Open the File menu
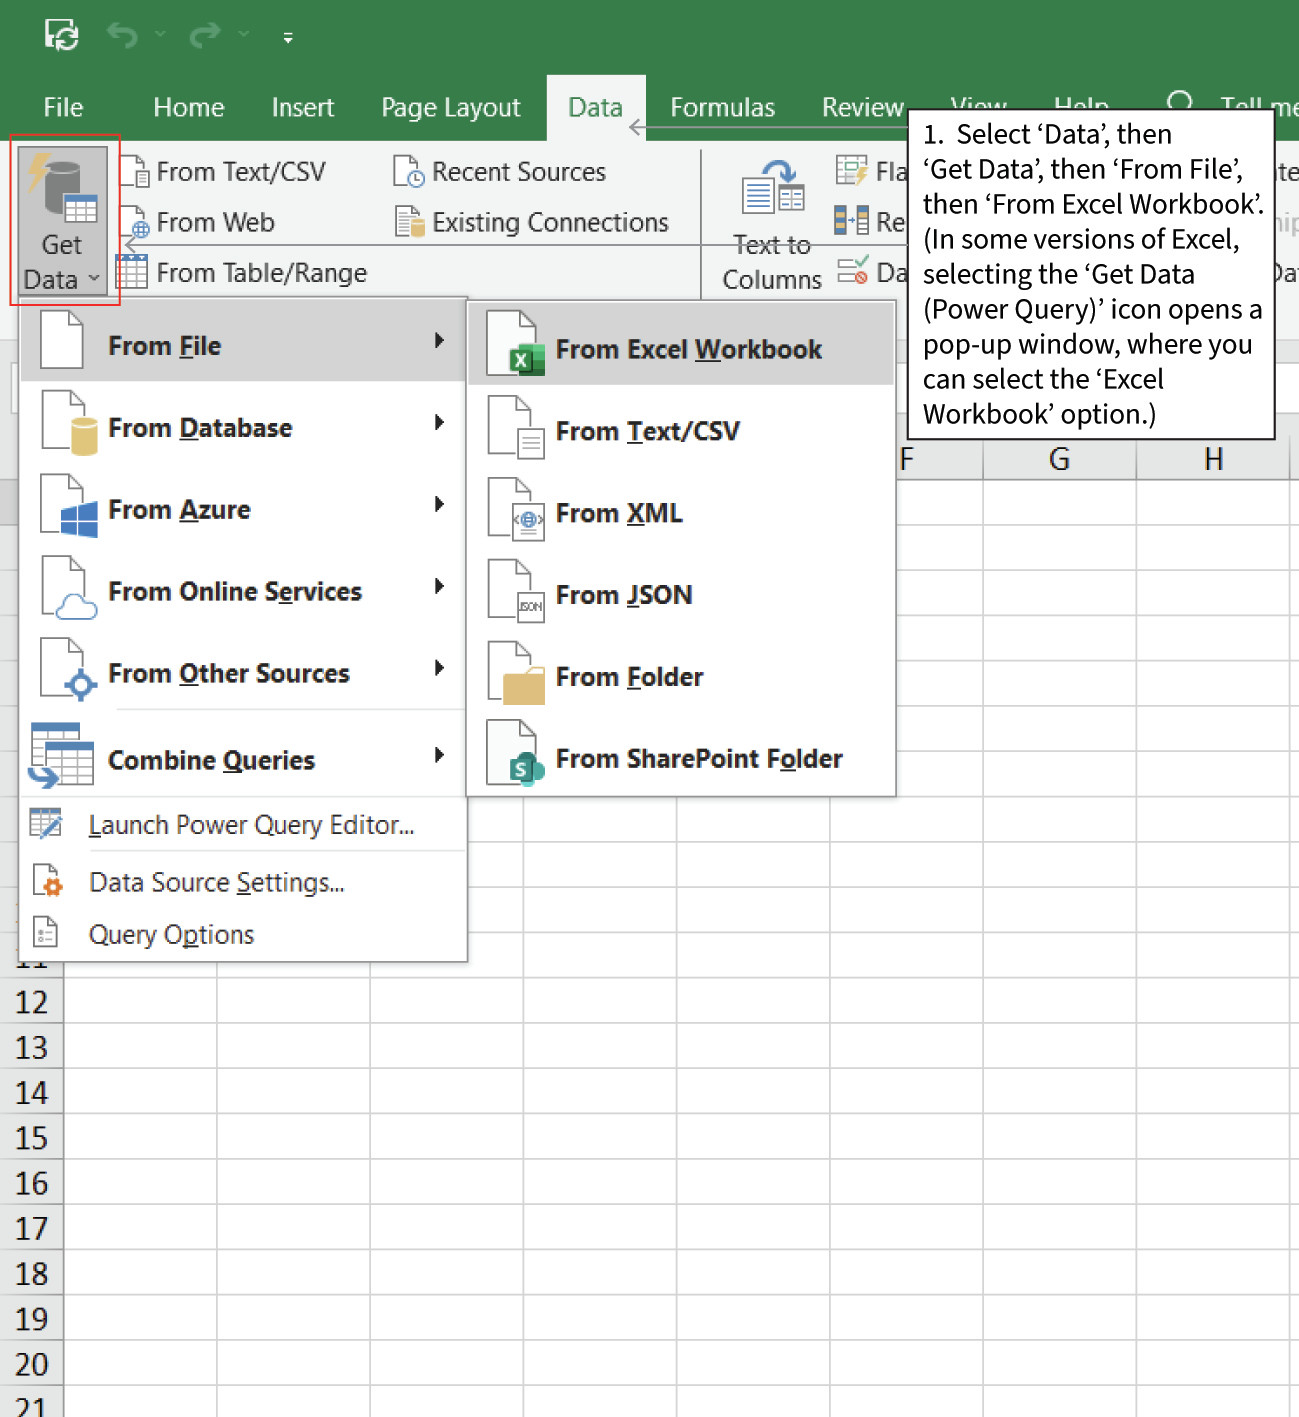The height and width of the screenshot is (1417, 1299). tap(63, 107)
